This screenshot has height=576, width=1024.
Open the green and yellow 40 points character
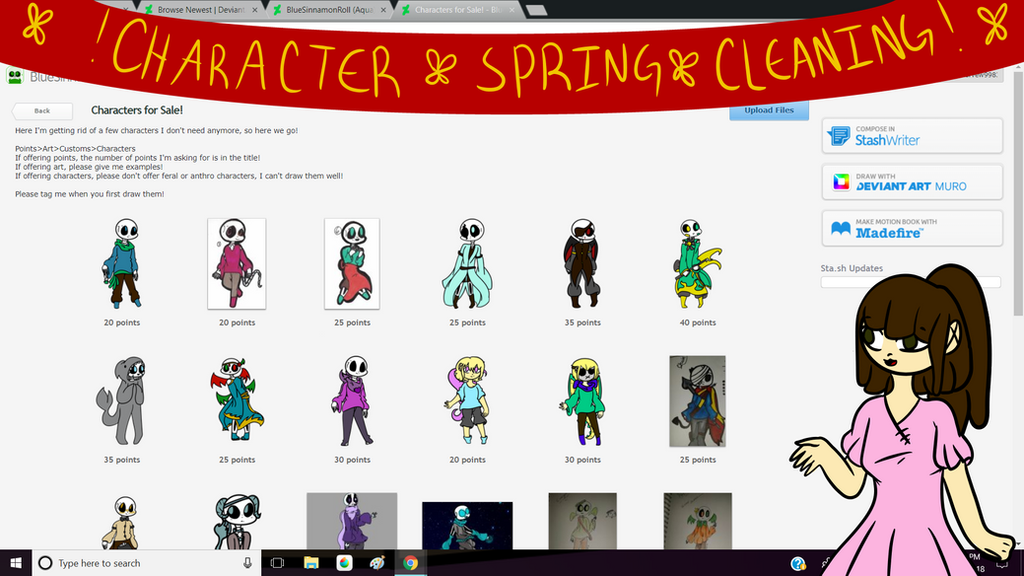697,264
